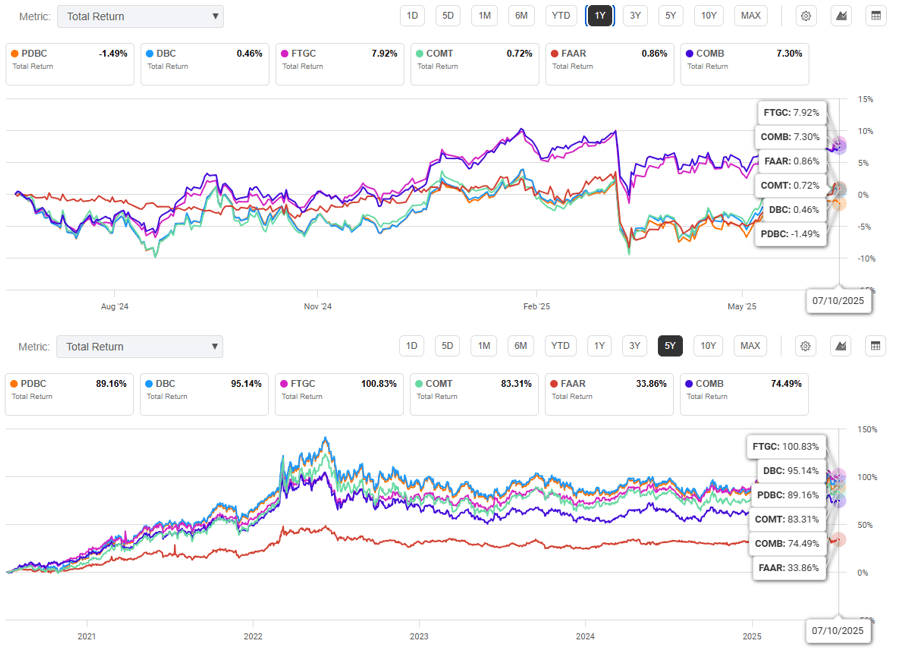Click the orange PDBC legend dot

(x=14, y=53)
